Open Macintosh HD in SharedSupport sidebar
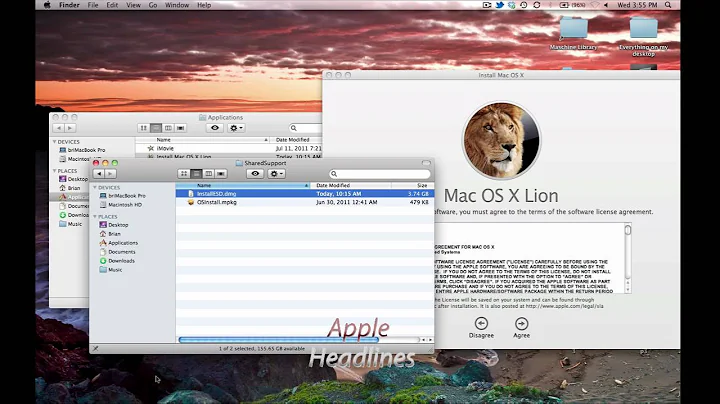The height and width of the screenshot is (404, 720). (x=121, y=205)
